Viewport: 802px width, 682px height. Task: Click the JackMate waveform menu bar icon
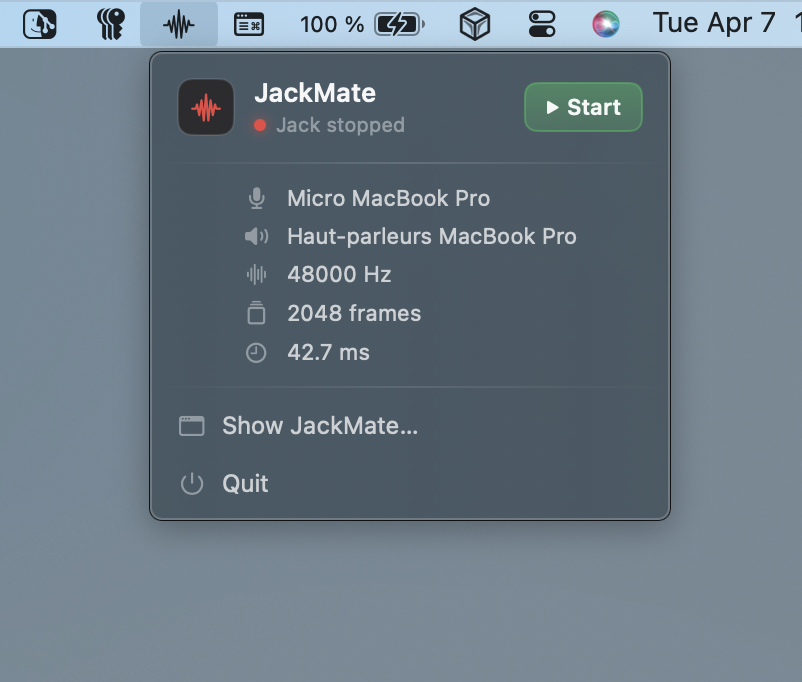tap(178, 24)
